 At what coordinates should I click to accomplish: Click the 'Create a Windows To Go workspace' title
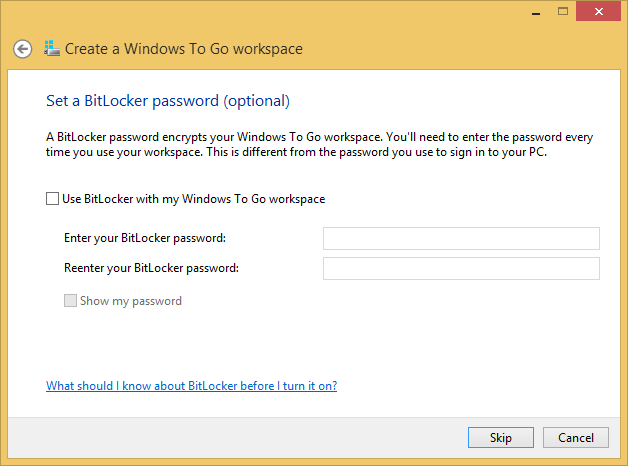click(184, 49)
